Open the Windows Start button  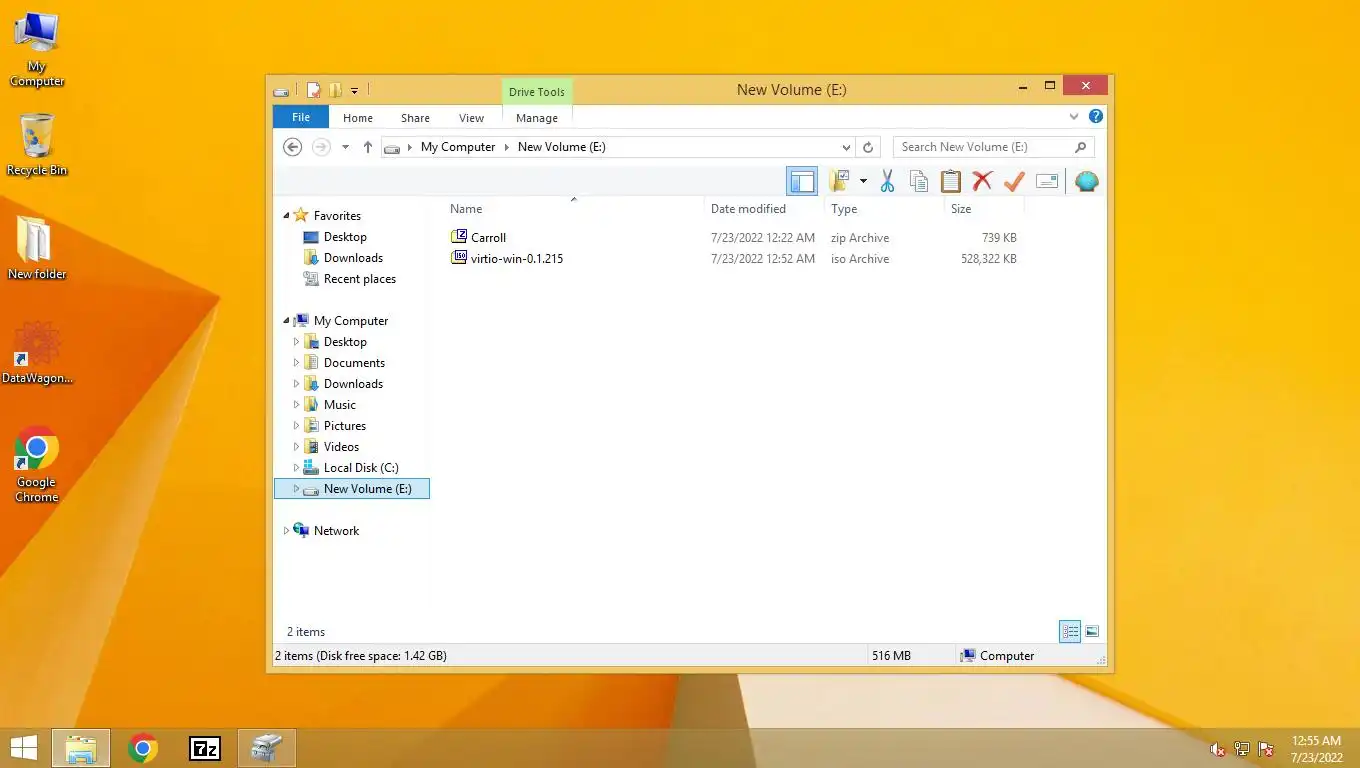click(24, 748)
